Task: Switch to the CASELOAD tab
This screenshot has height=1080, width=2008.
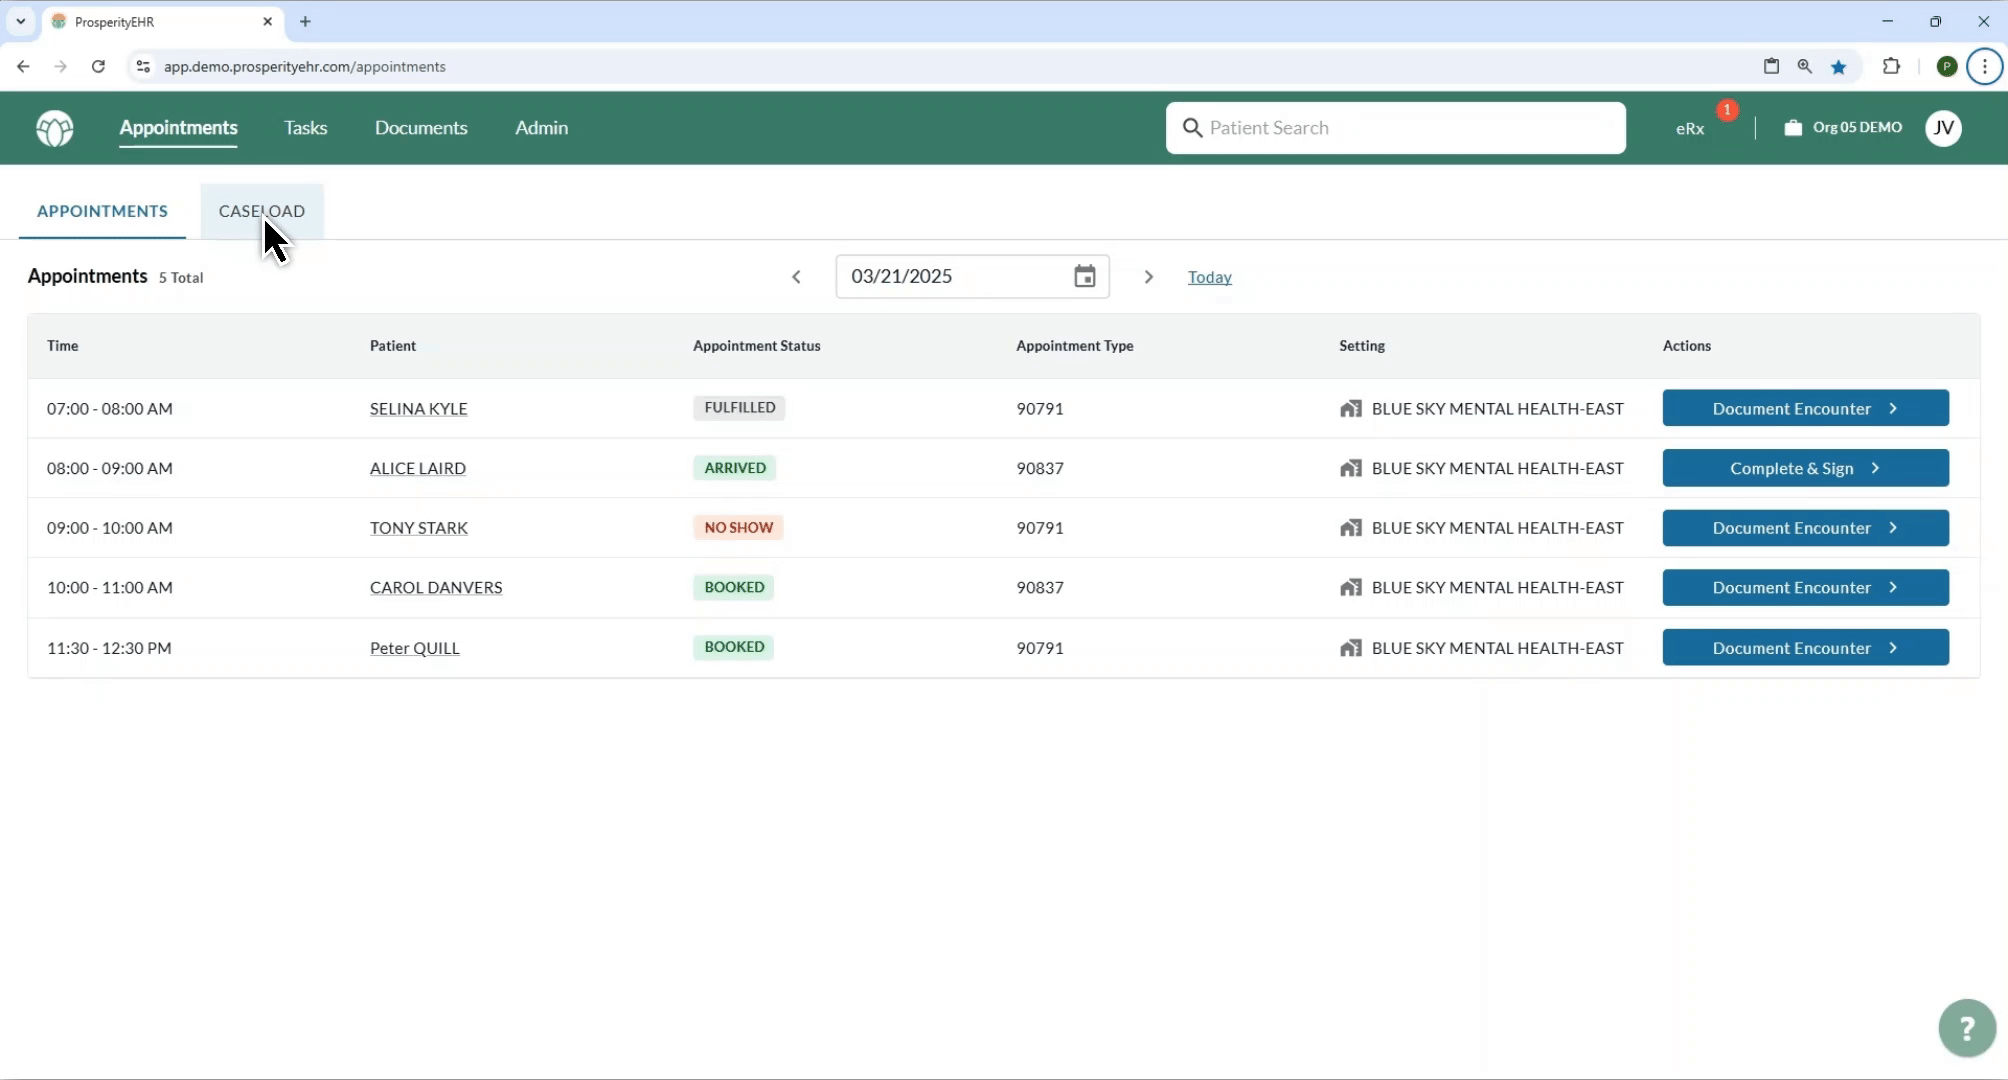Action: (x=261, y=211)
